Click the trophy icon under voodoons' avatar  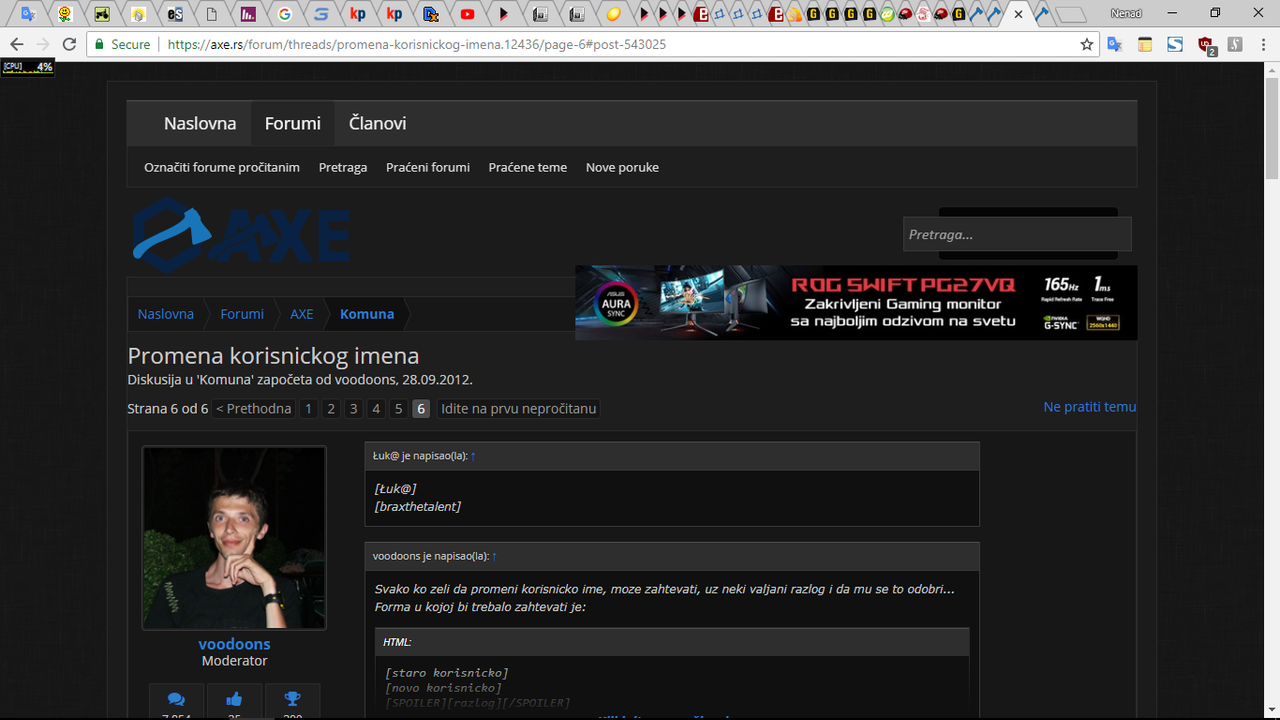[292, 700]
